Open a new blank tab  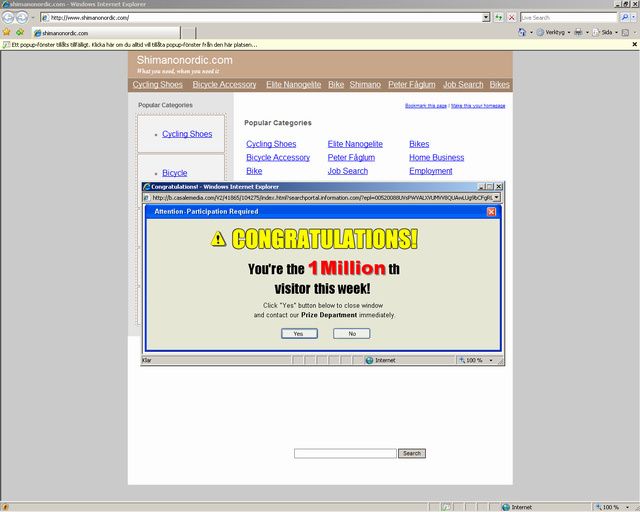click(188, 33)
